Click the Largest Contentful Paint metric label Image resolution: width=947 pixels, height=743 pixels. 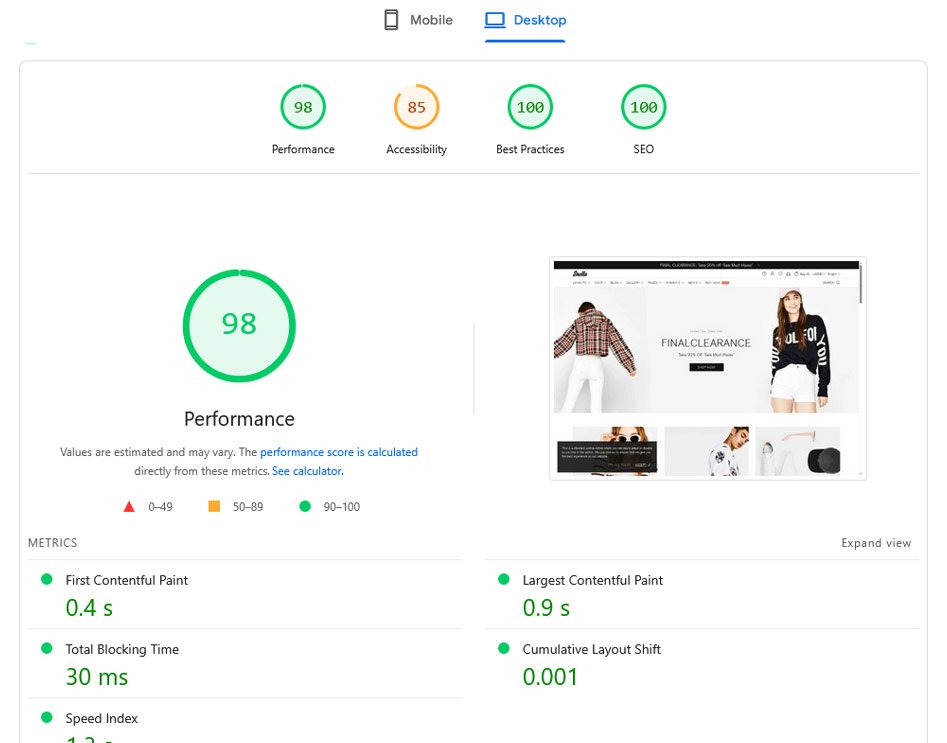coord(592,581)
